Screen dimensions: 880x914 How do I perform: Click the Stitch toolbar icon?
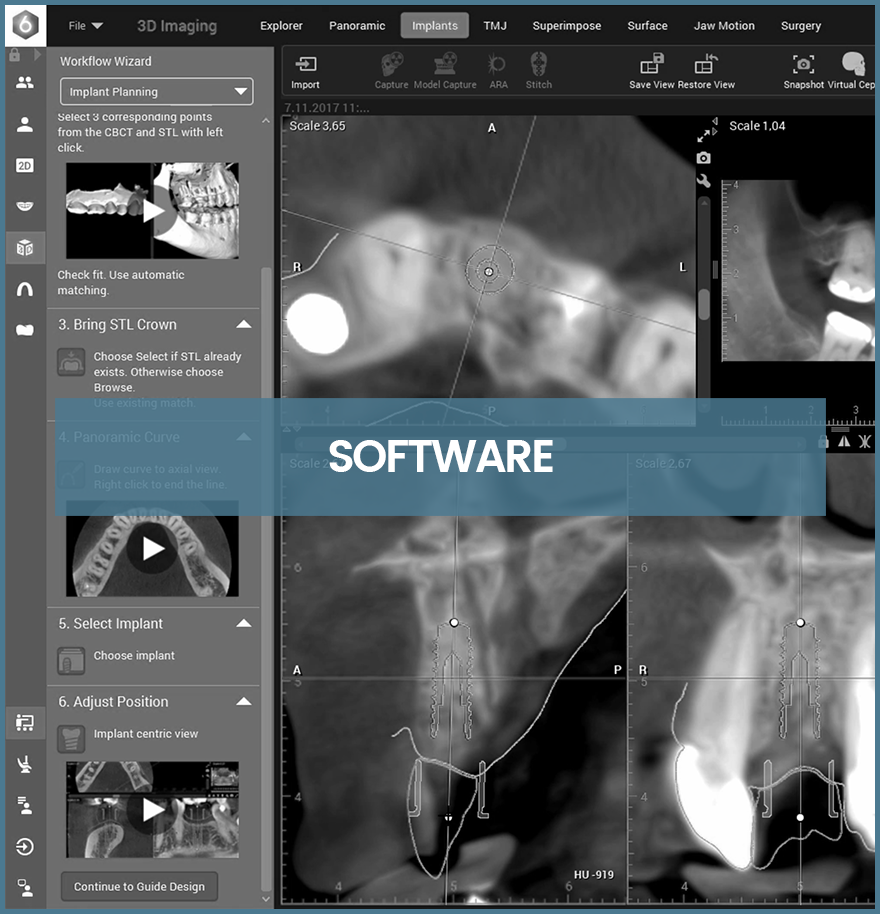tap(538, 71)
